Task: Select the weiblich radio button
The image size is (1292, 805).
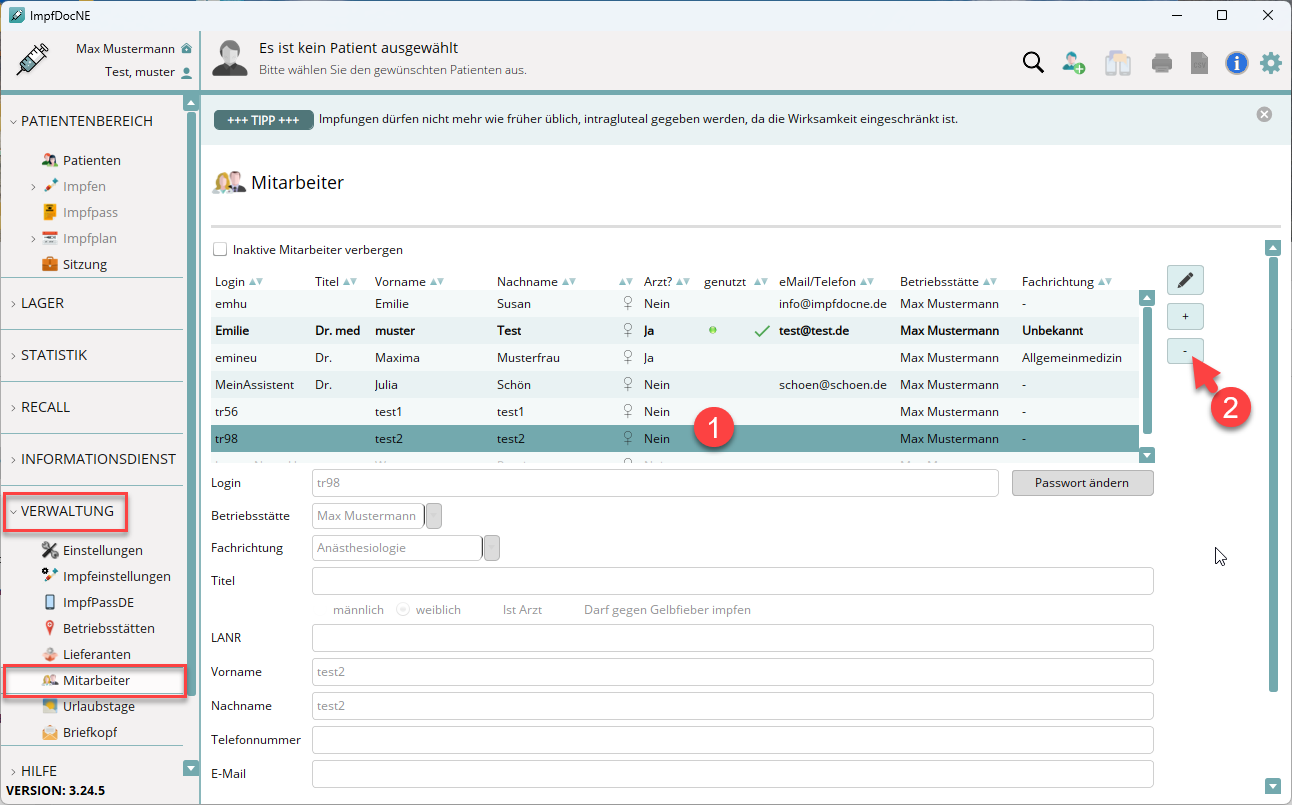Action: pyautogui.click(x=403, y=609)
